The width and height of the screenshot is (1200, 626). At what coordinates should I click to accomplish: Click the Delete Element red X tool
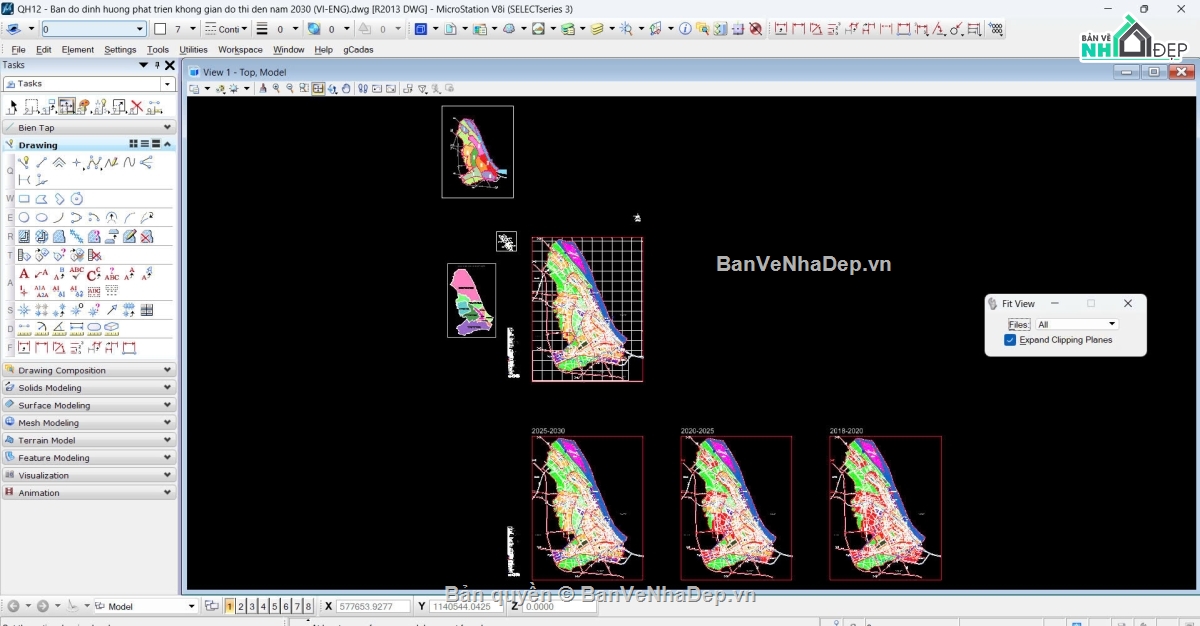137,106
